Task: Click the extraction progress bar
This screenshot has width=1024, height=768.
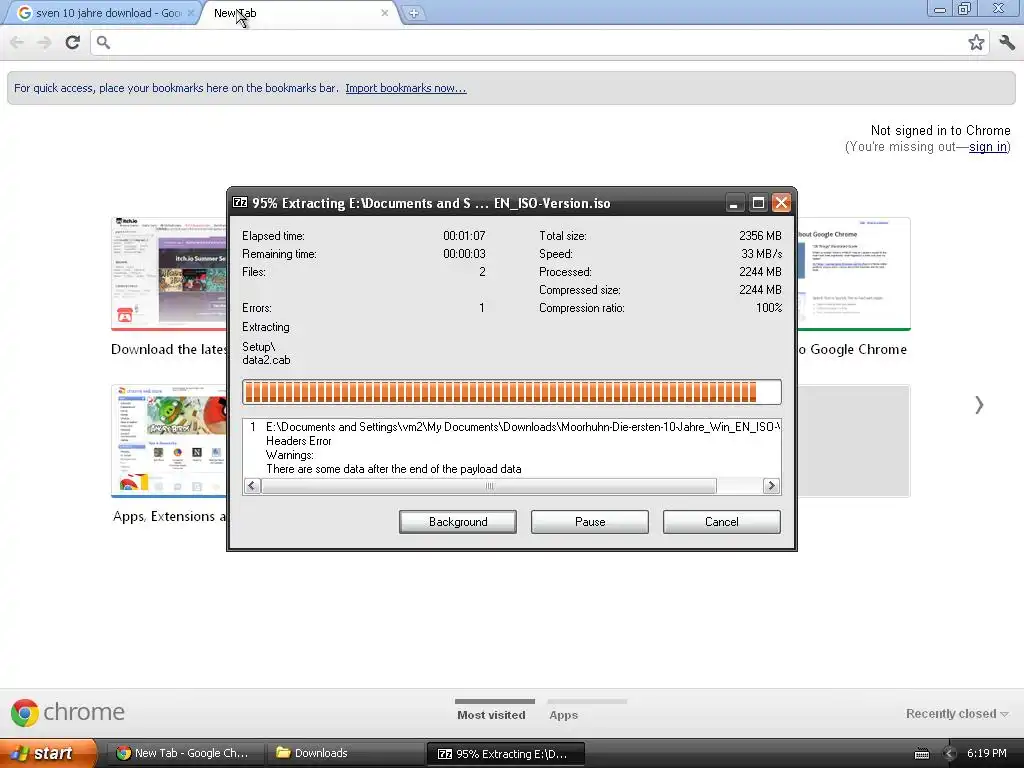Action: click(x=511, y=392)
